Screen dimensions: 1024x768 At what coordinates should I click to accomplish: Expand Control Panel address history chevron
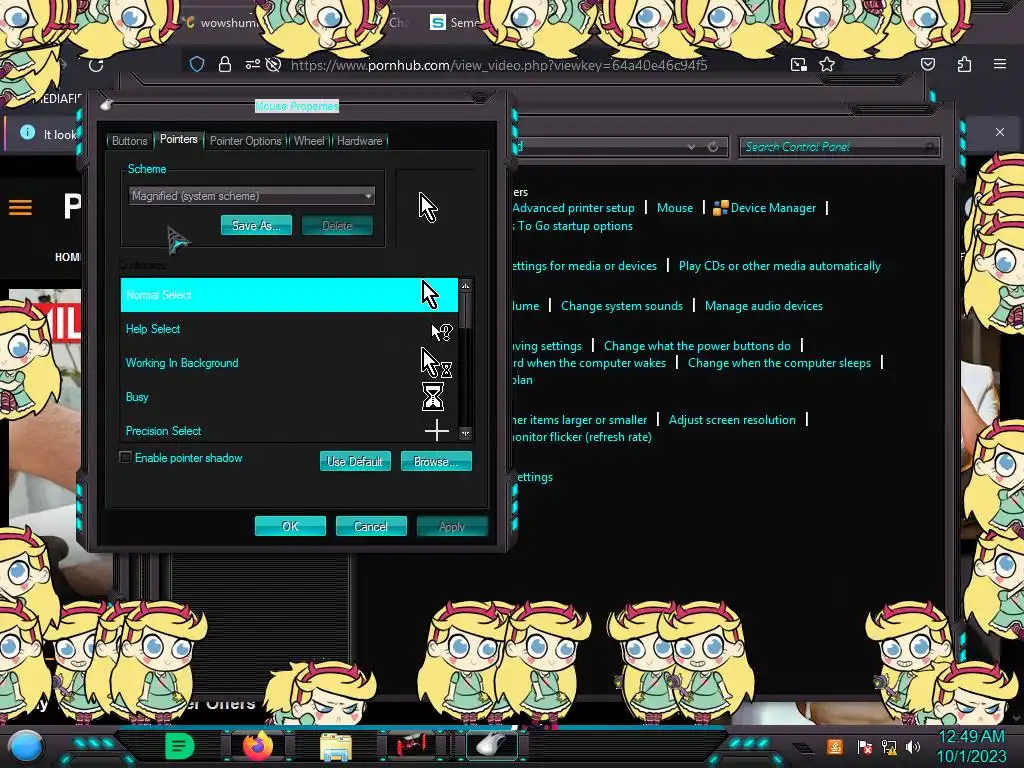coord(691,147)
